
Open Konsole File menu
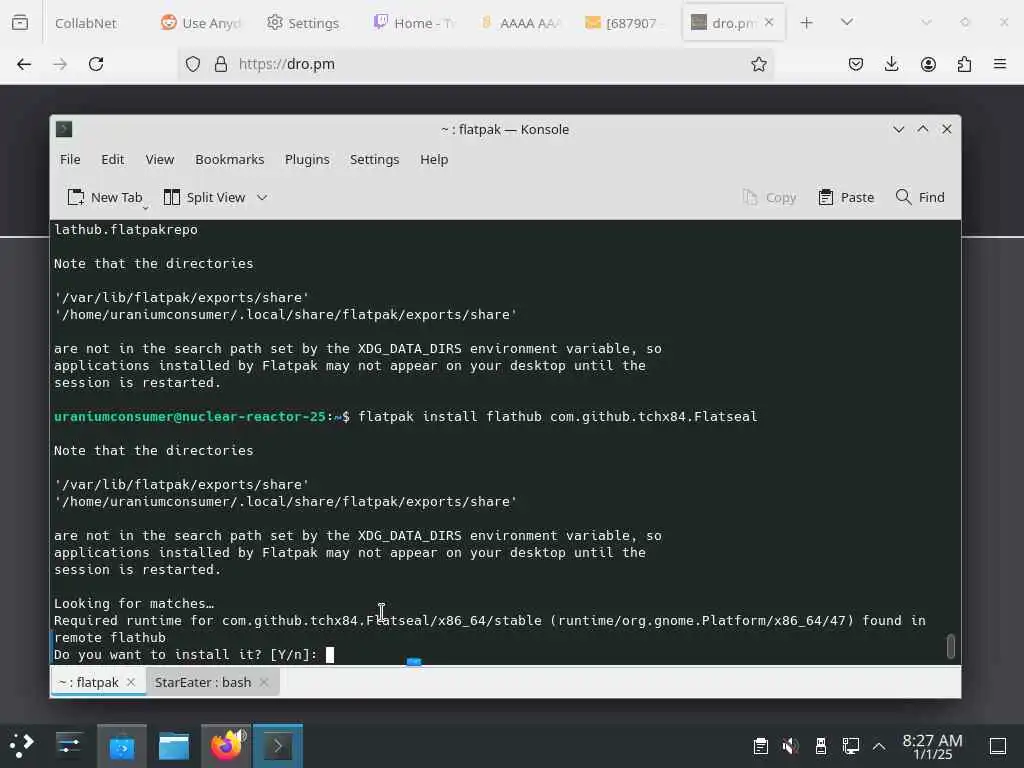click(70, 159)
